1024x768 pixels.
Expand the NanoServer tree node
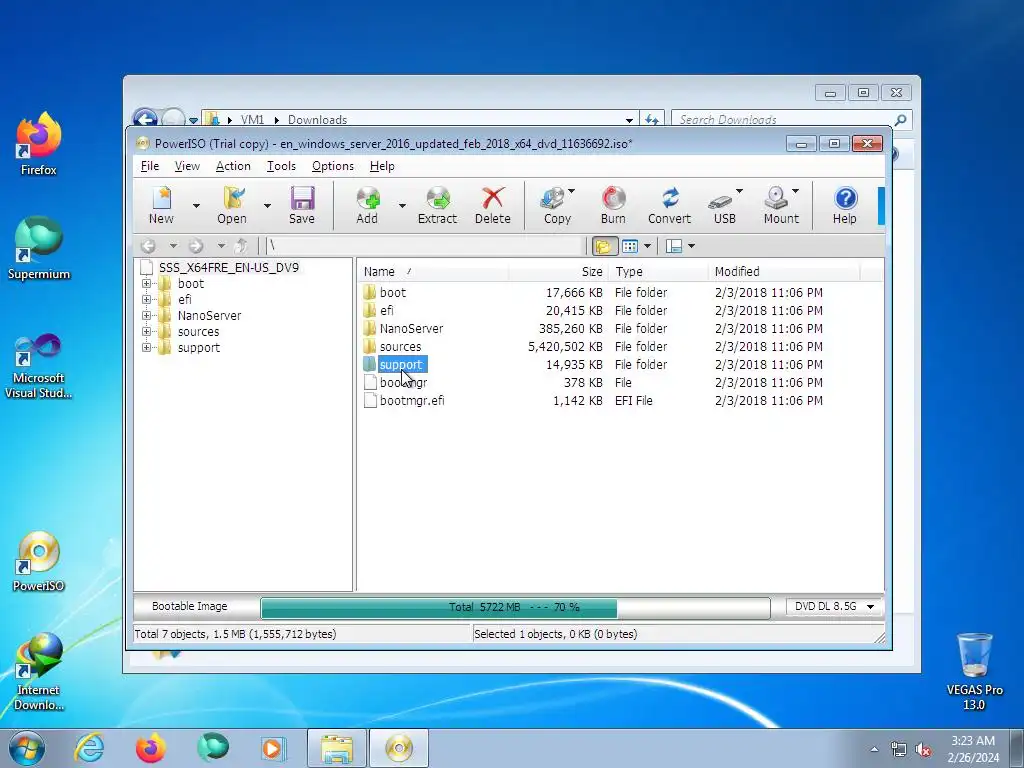(x=146, y=315)
